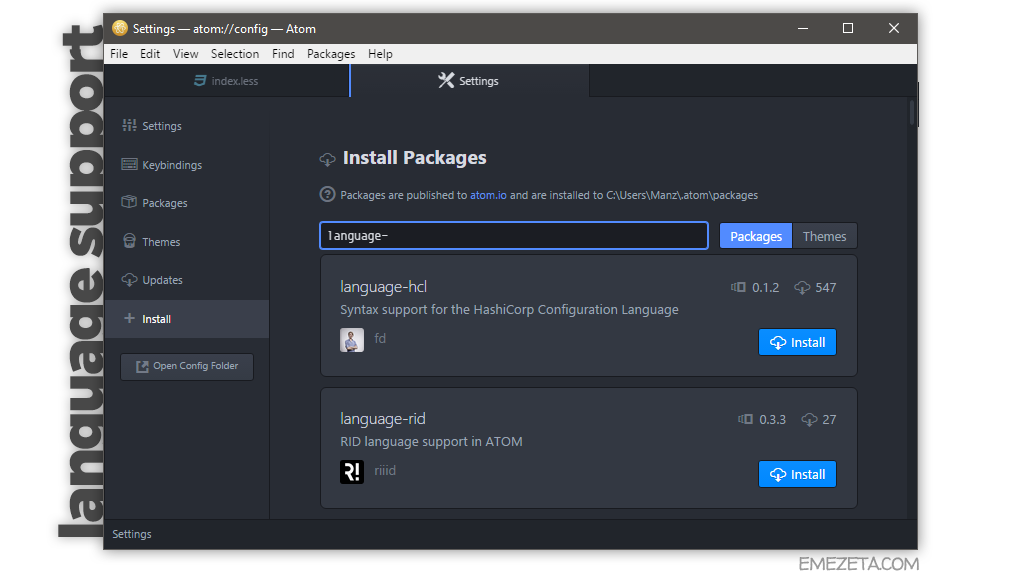Viewport: 1024px width, 584px height.
Task: Click the language-rid version icon
Action: coord(745,419)
